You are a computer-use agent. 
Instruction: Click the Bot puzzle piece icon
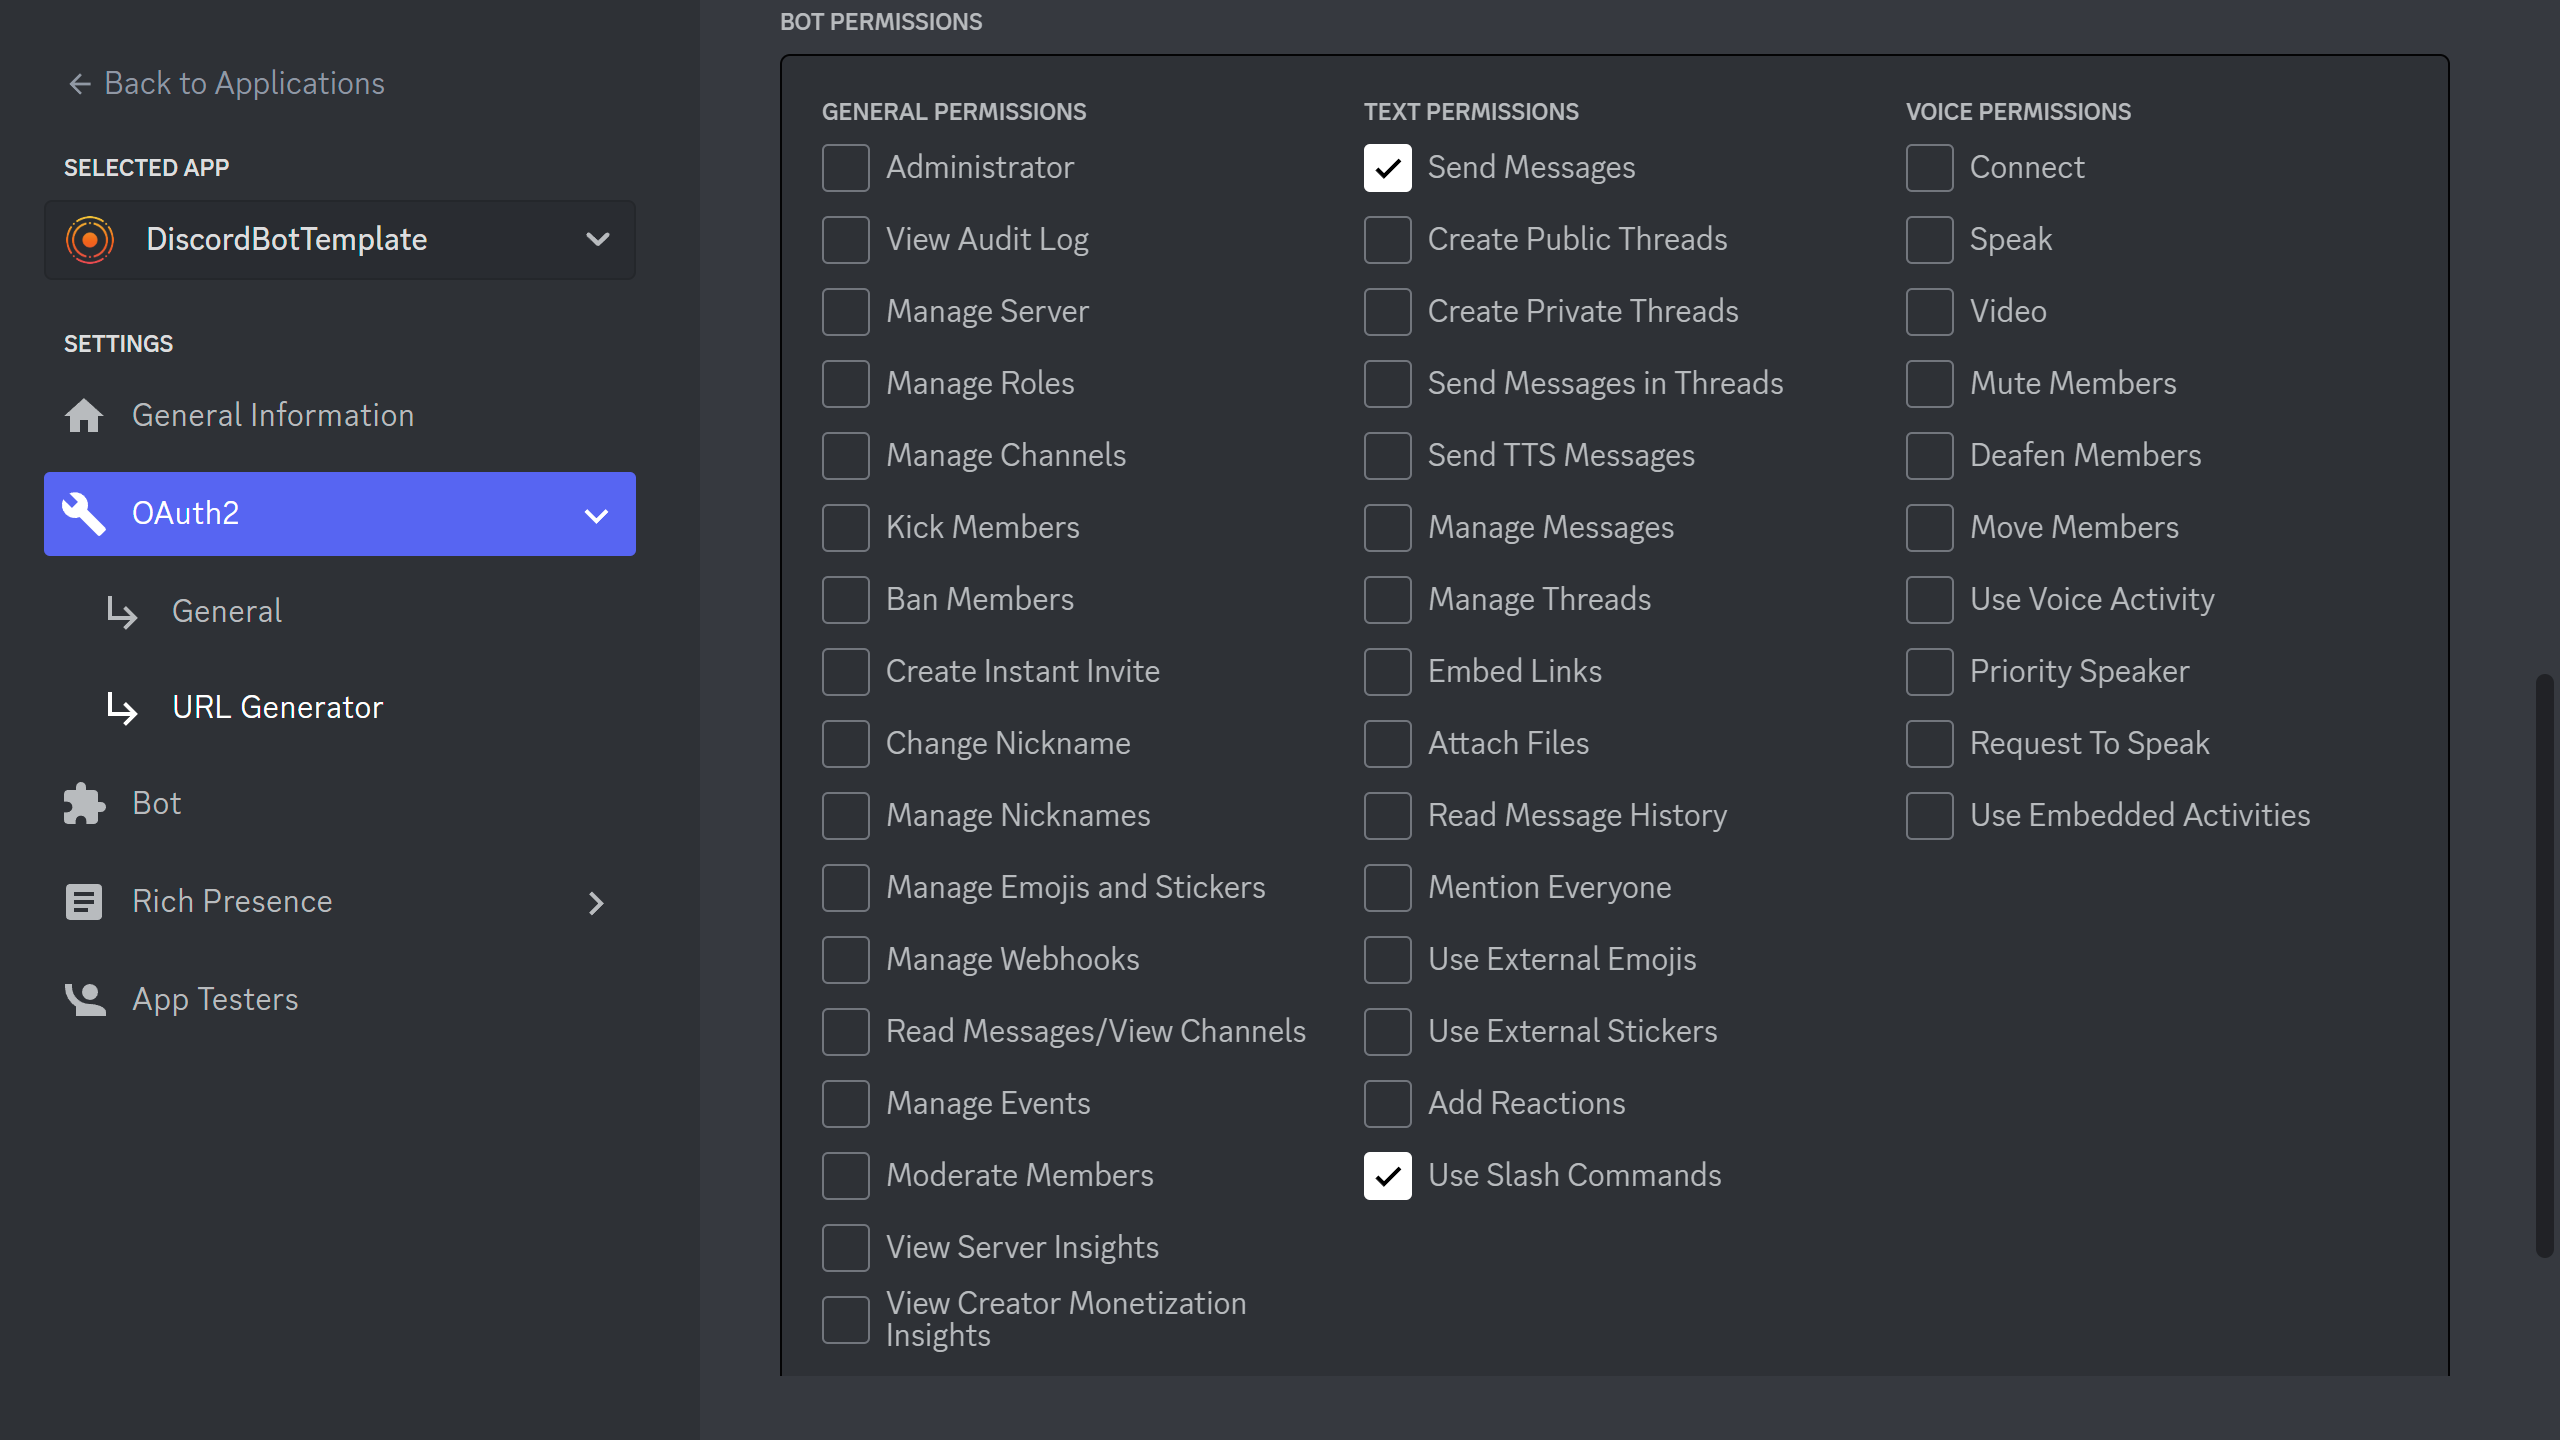pyautogui.click(x=84, y=803)
